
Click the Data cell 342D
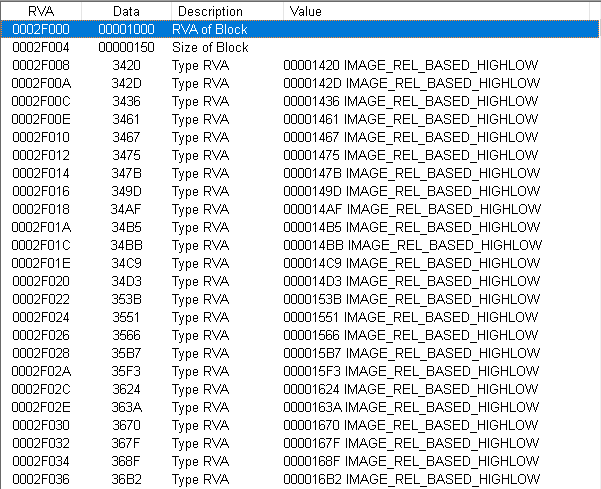(126, 84)
